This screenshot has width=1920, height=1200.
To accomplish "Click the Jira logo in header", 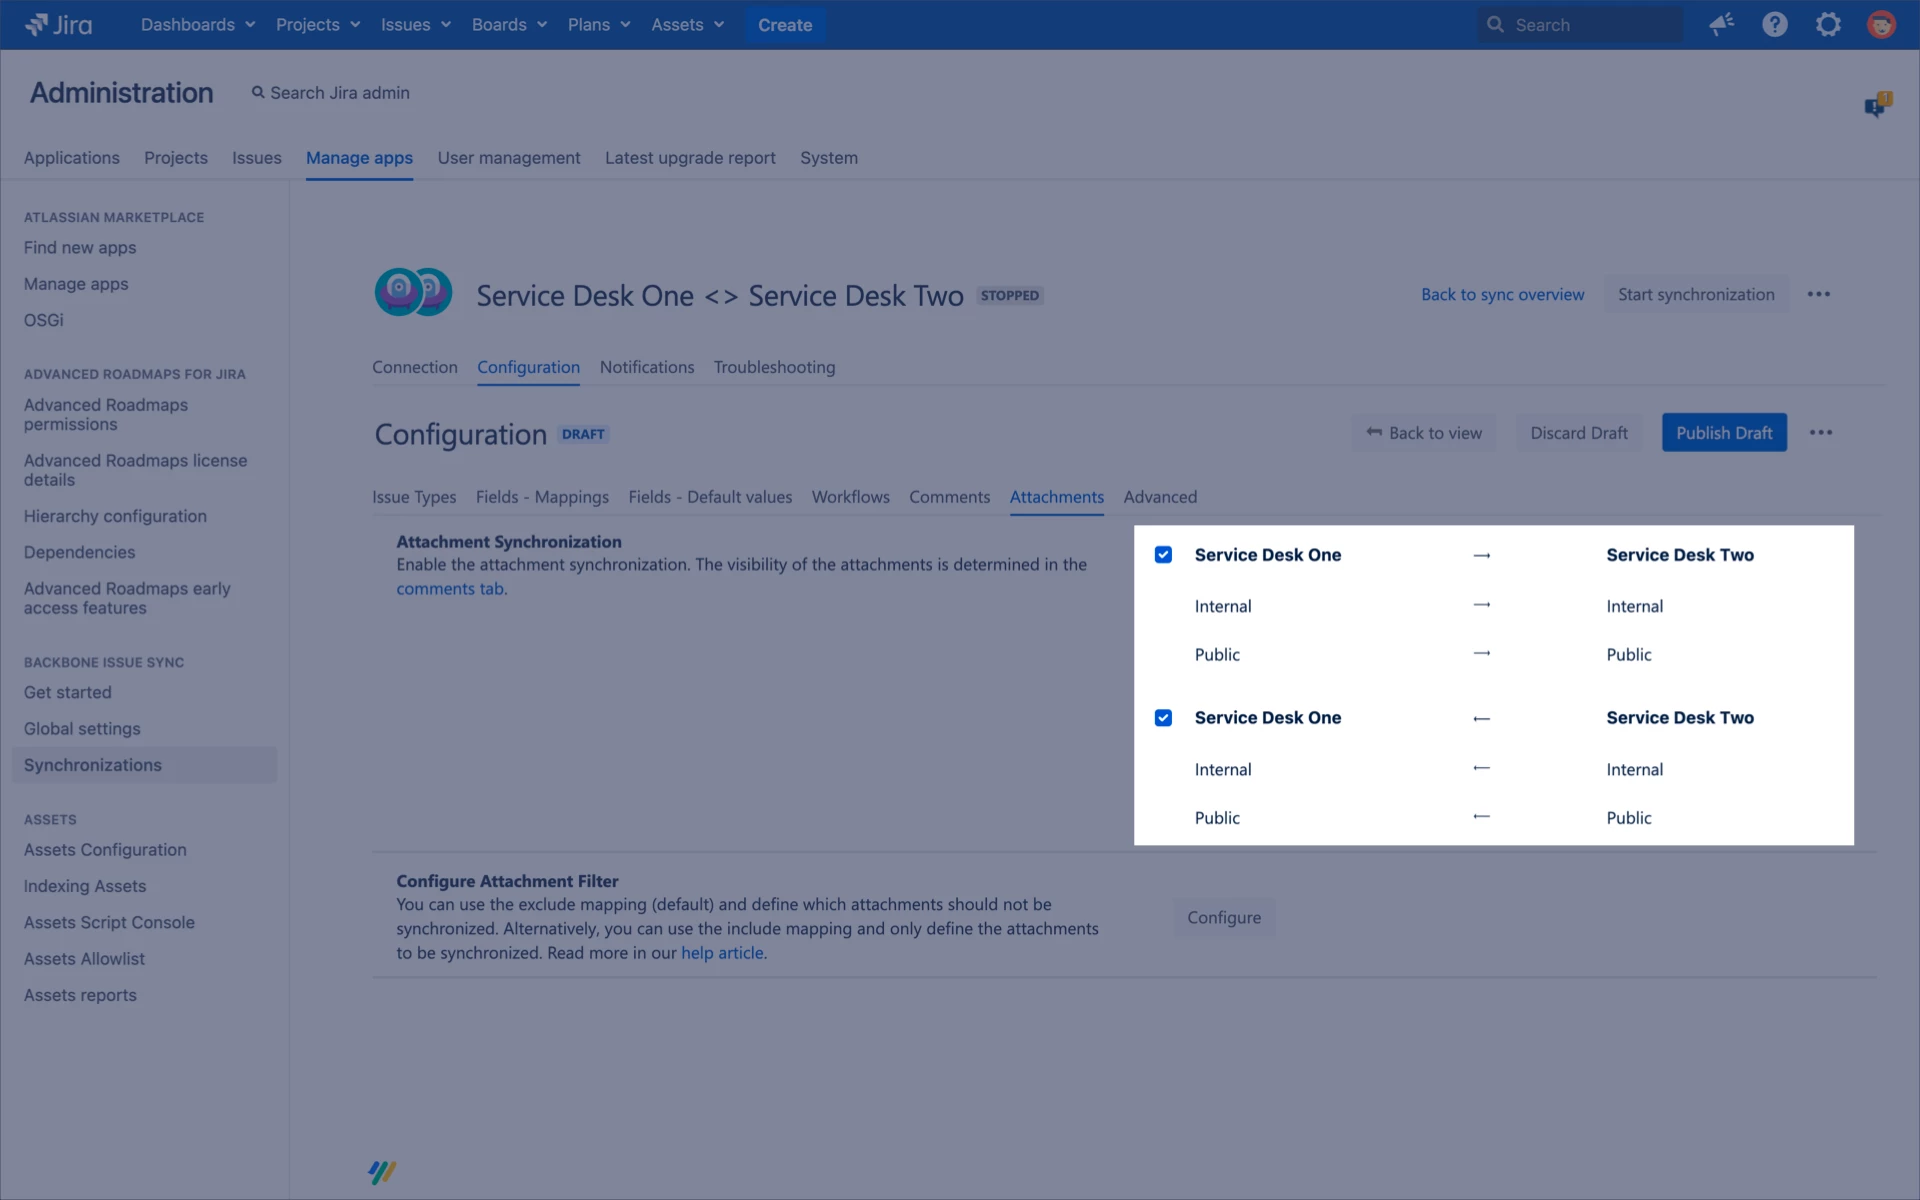I will click(58, 25).
